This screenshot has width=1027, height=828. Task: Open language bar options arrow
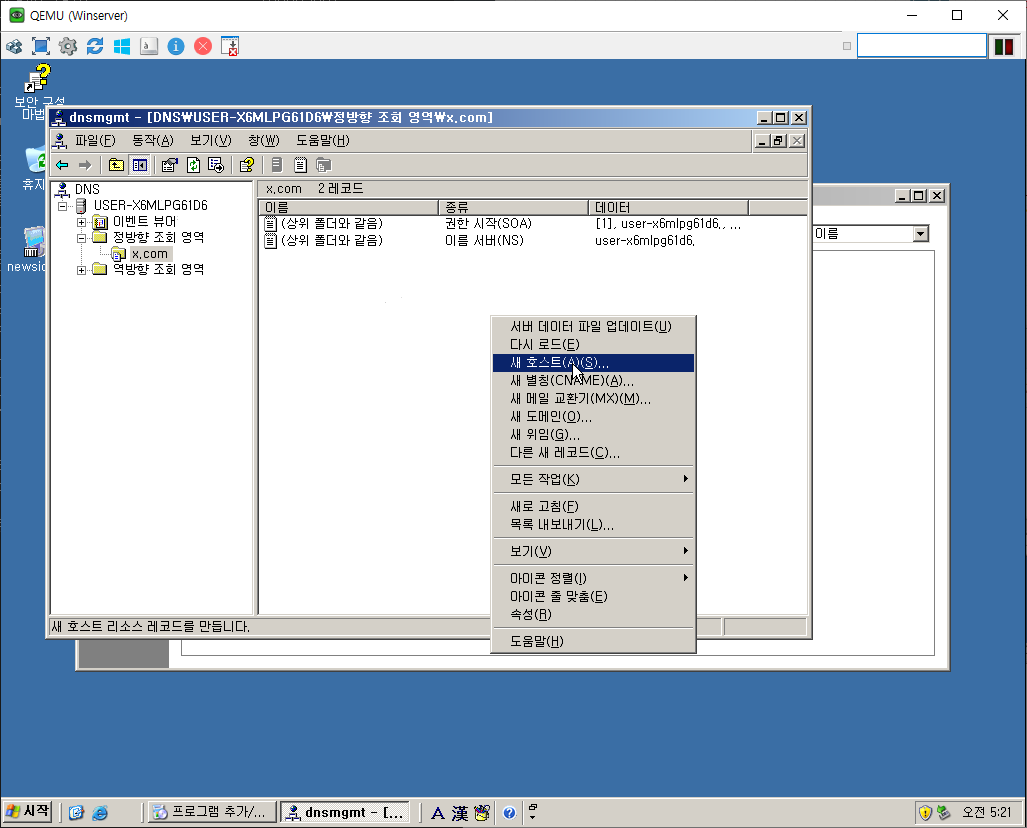coord(532,818)
